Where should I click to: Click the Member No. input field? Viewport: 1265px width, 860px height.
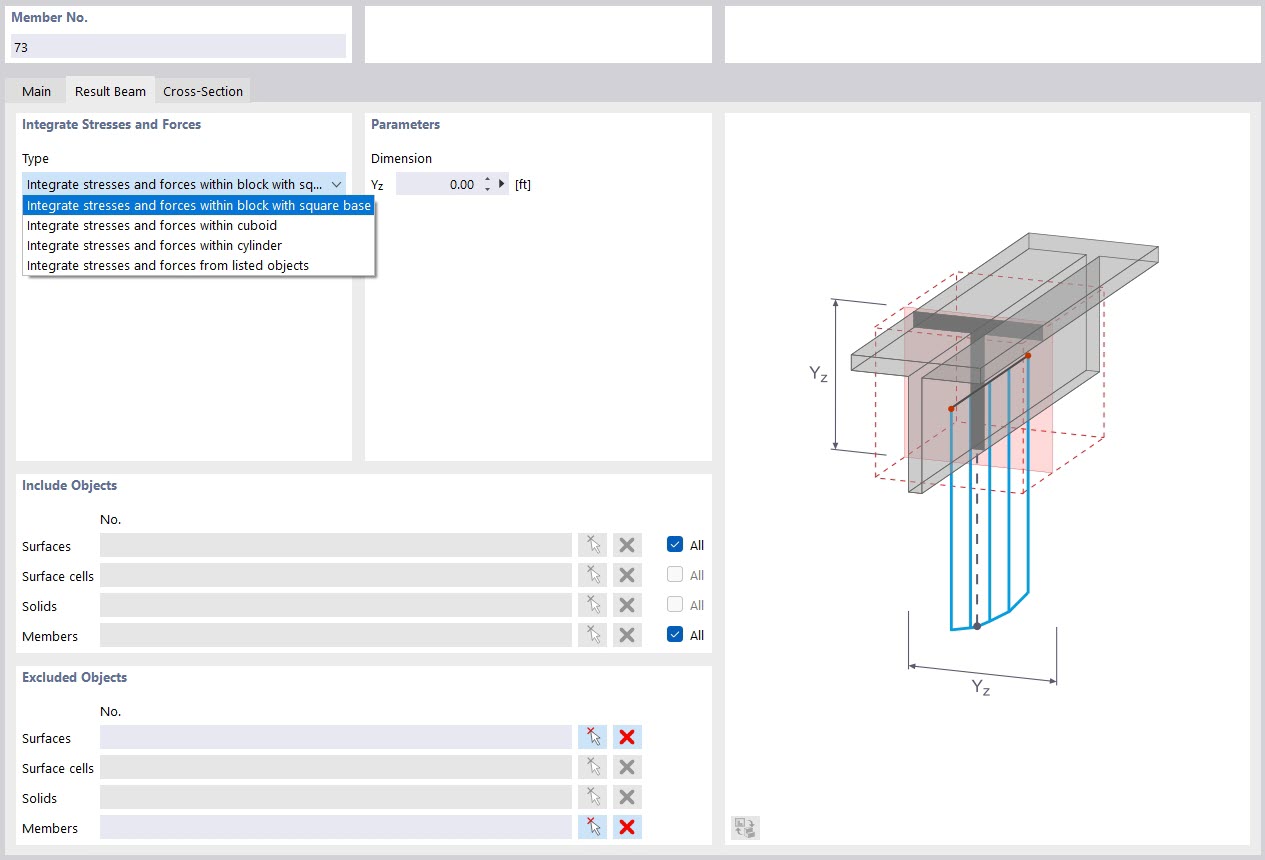point(178,47)
